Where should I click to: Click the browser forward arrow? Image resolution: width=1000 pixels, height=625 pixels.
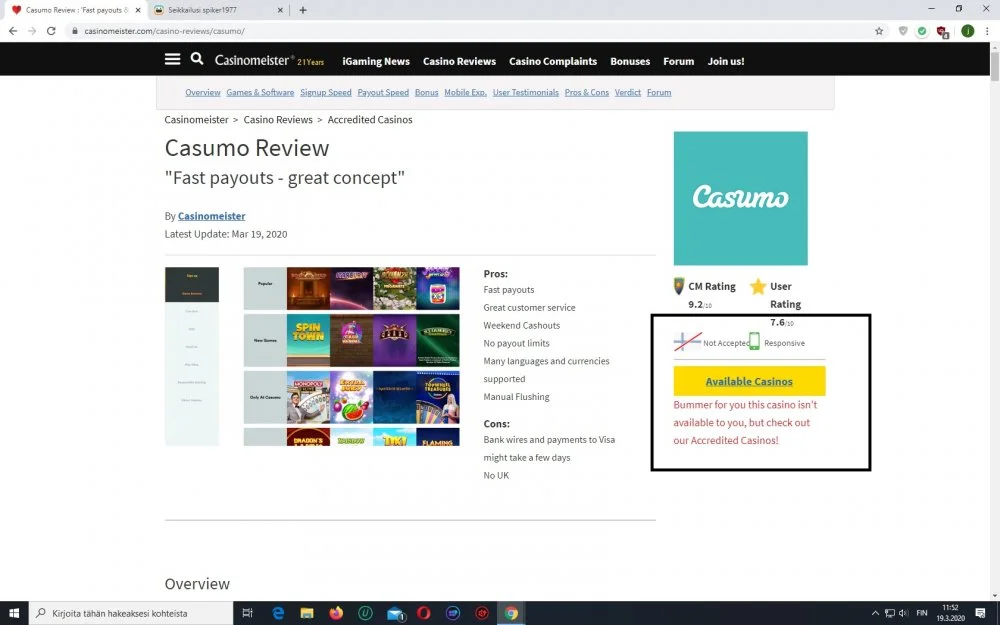tap(32, 31)
